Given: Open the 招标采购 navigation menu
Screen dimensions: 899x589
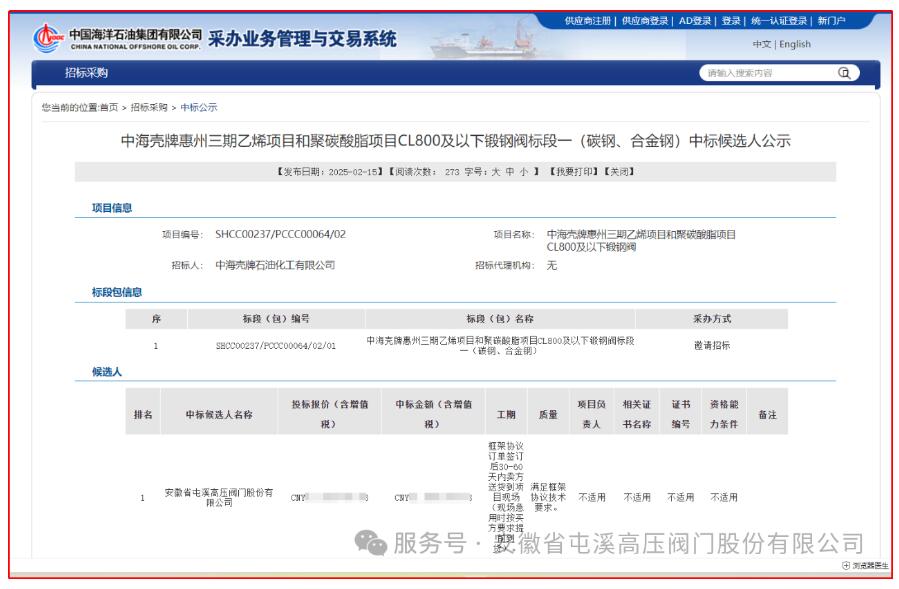Looking at the screenshot, I should coord(86,73).
